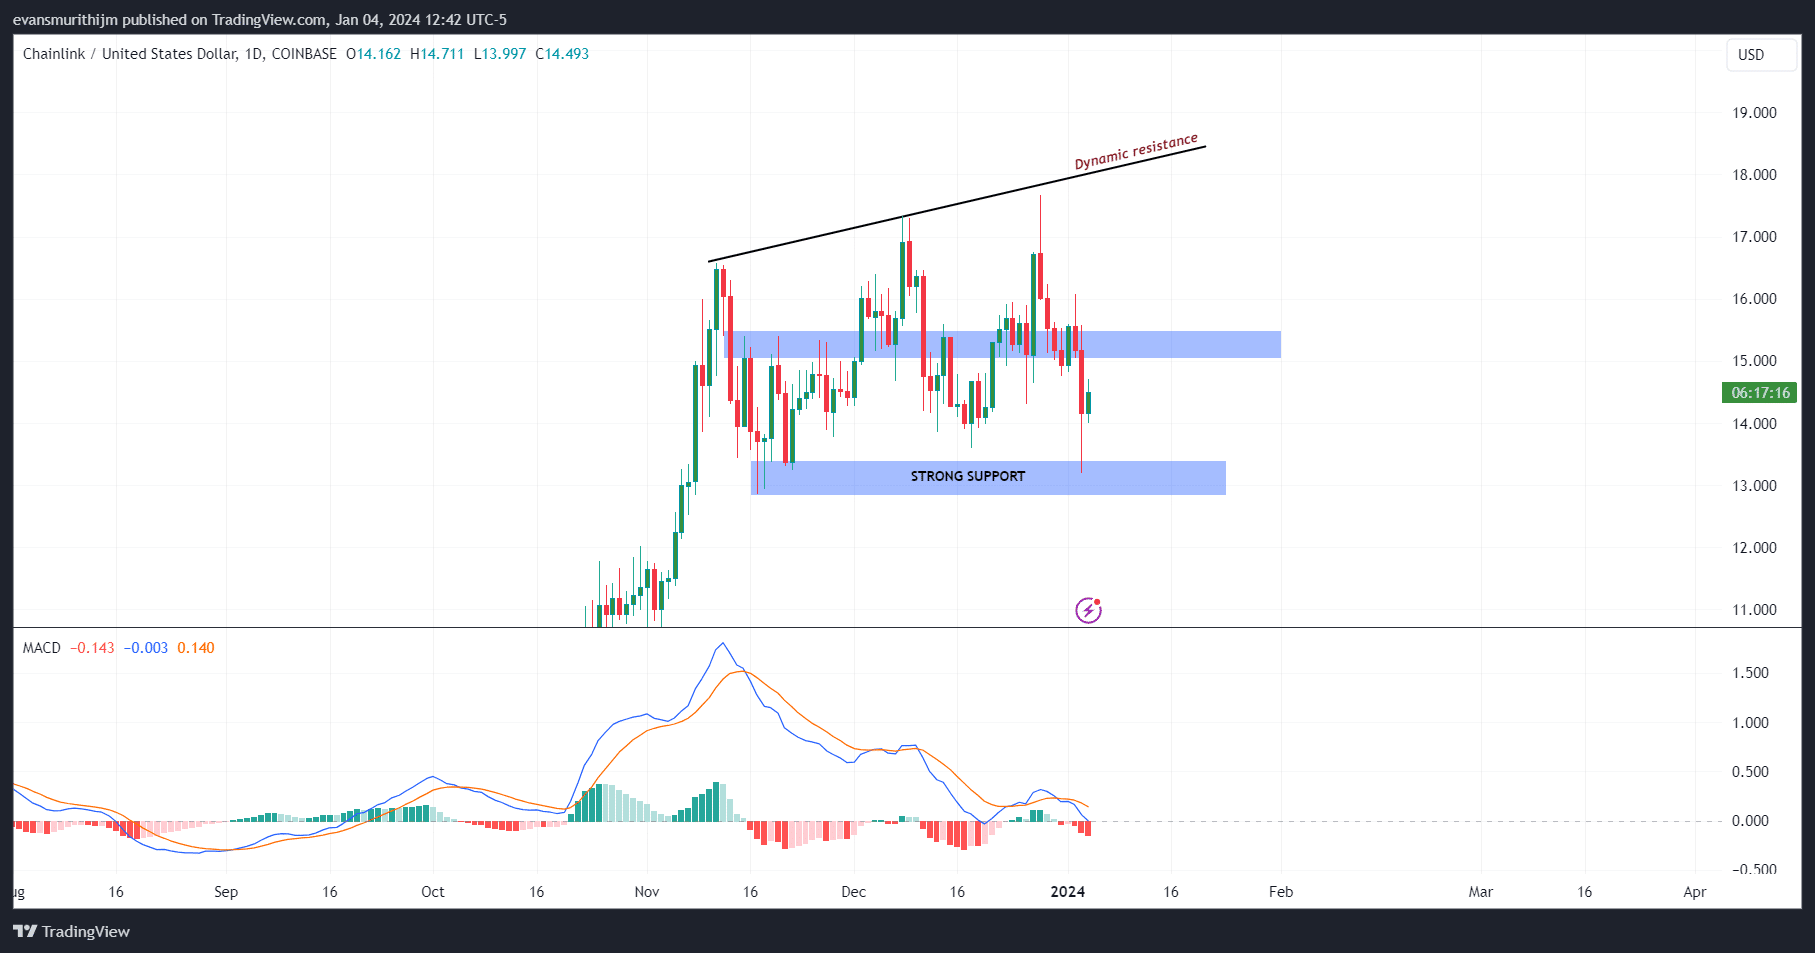This screenshot has height=953, width=1815.
Task: Click the STRONG SUPPORT label
Action: click(x=967, y=476)
